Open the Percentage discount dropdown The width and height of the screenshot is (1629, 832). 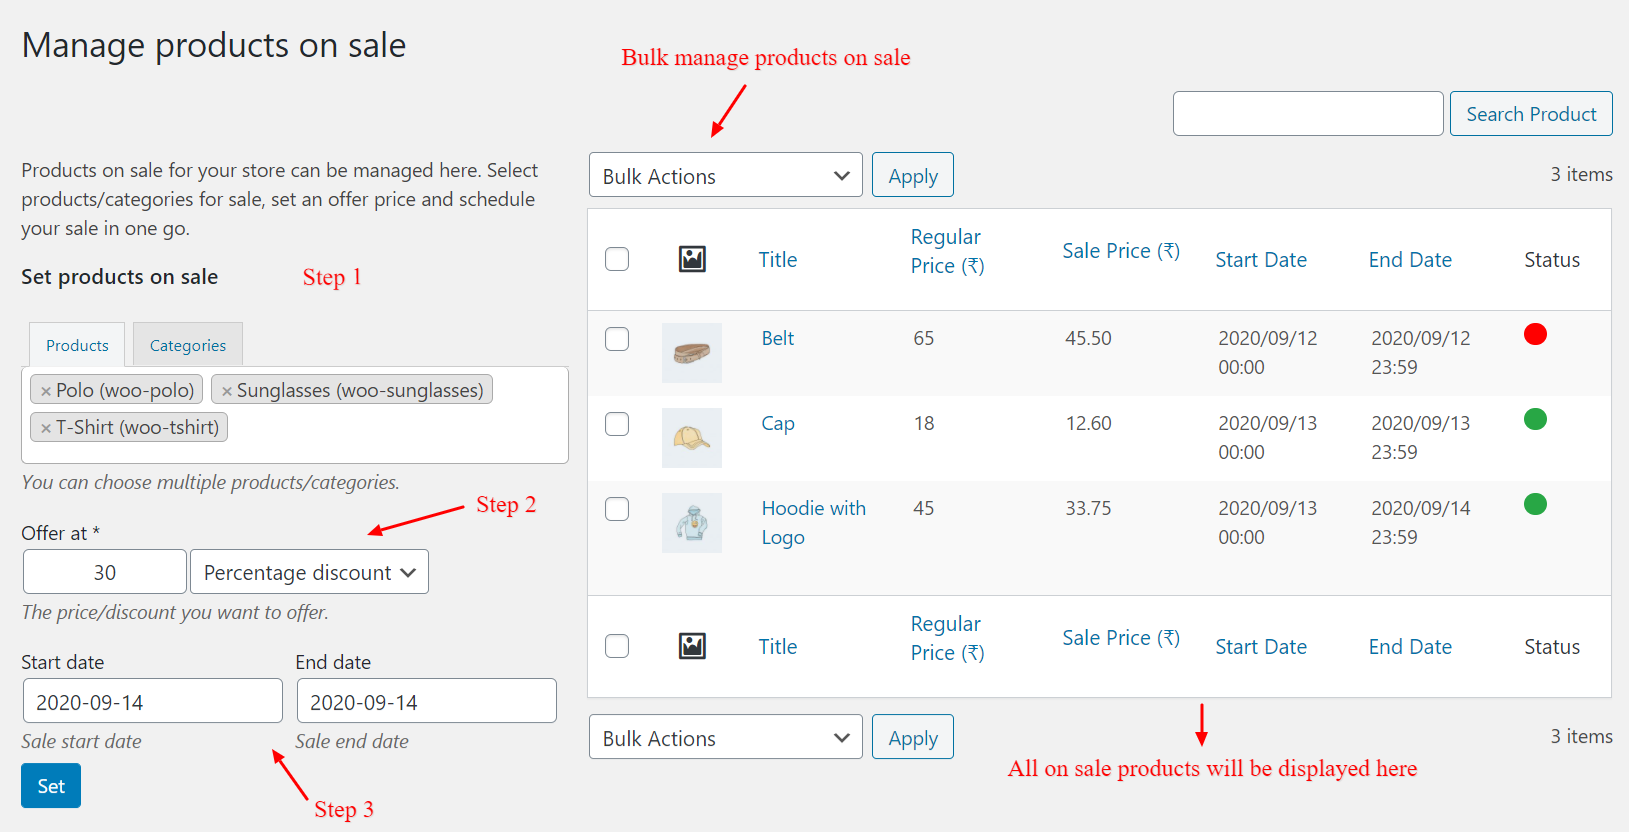click(309, 571)
